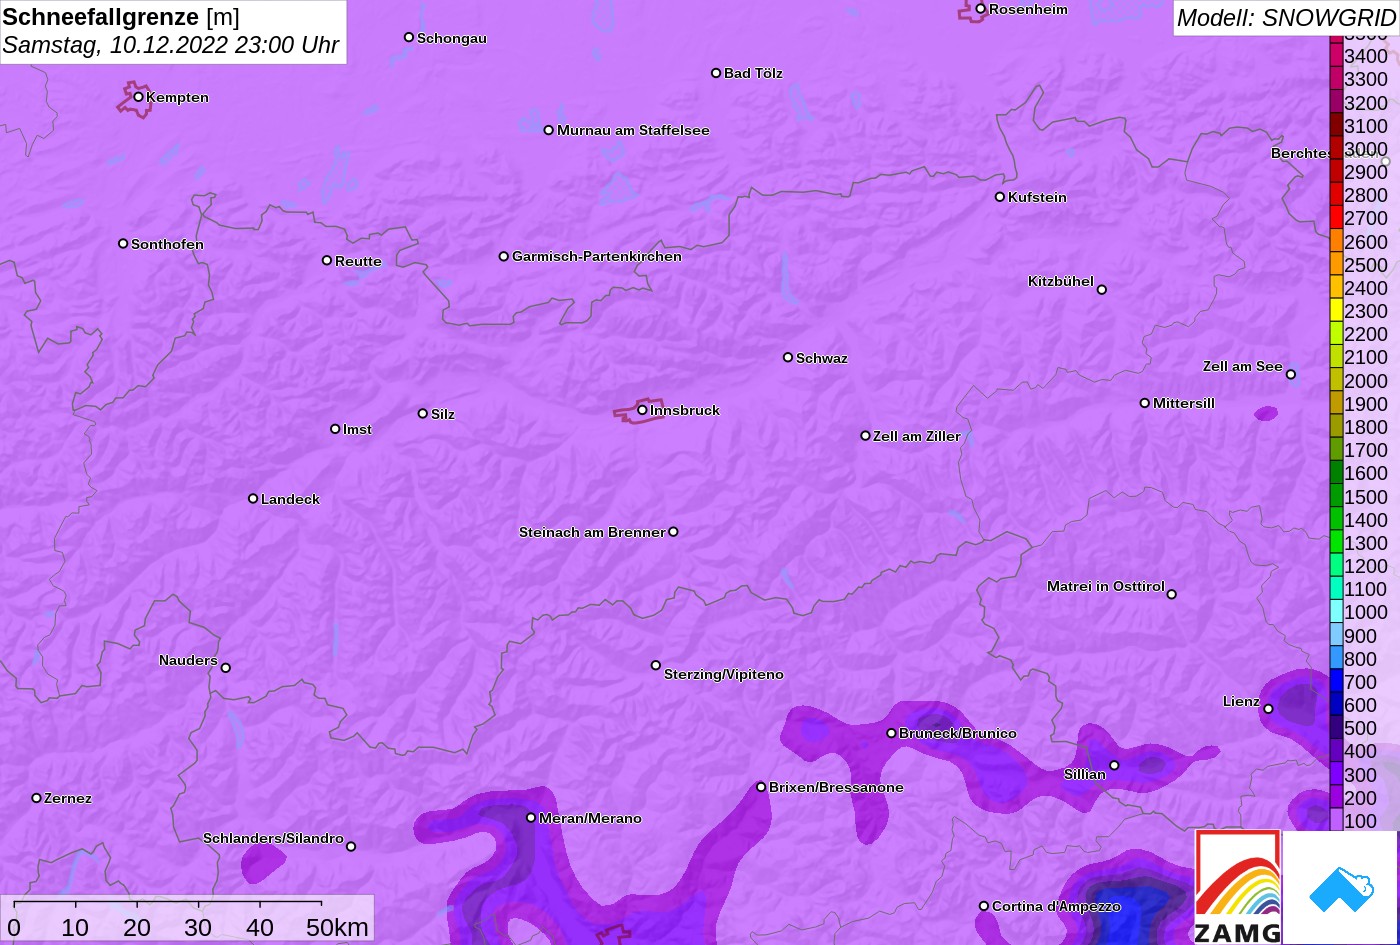Click the Schongau marker dot
The width and height of the screenshot is (1400, 945).
tap(408, 37)
